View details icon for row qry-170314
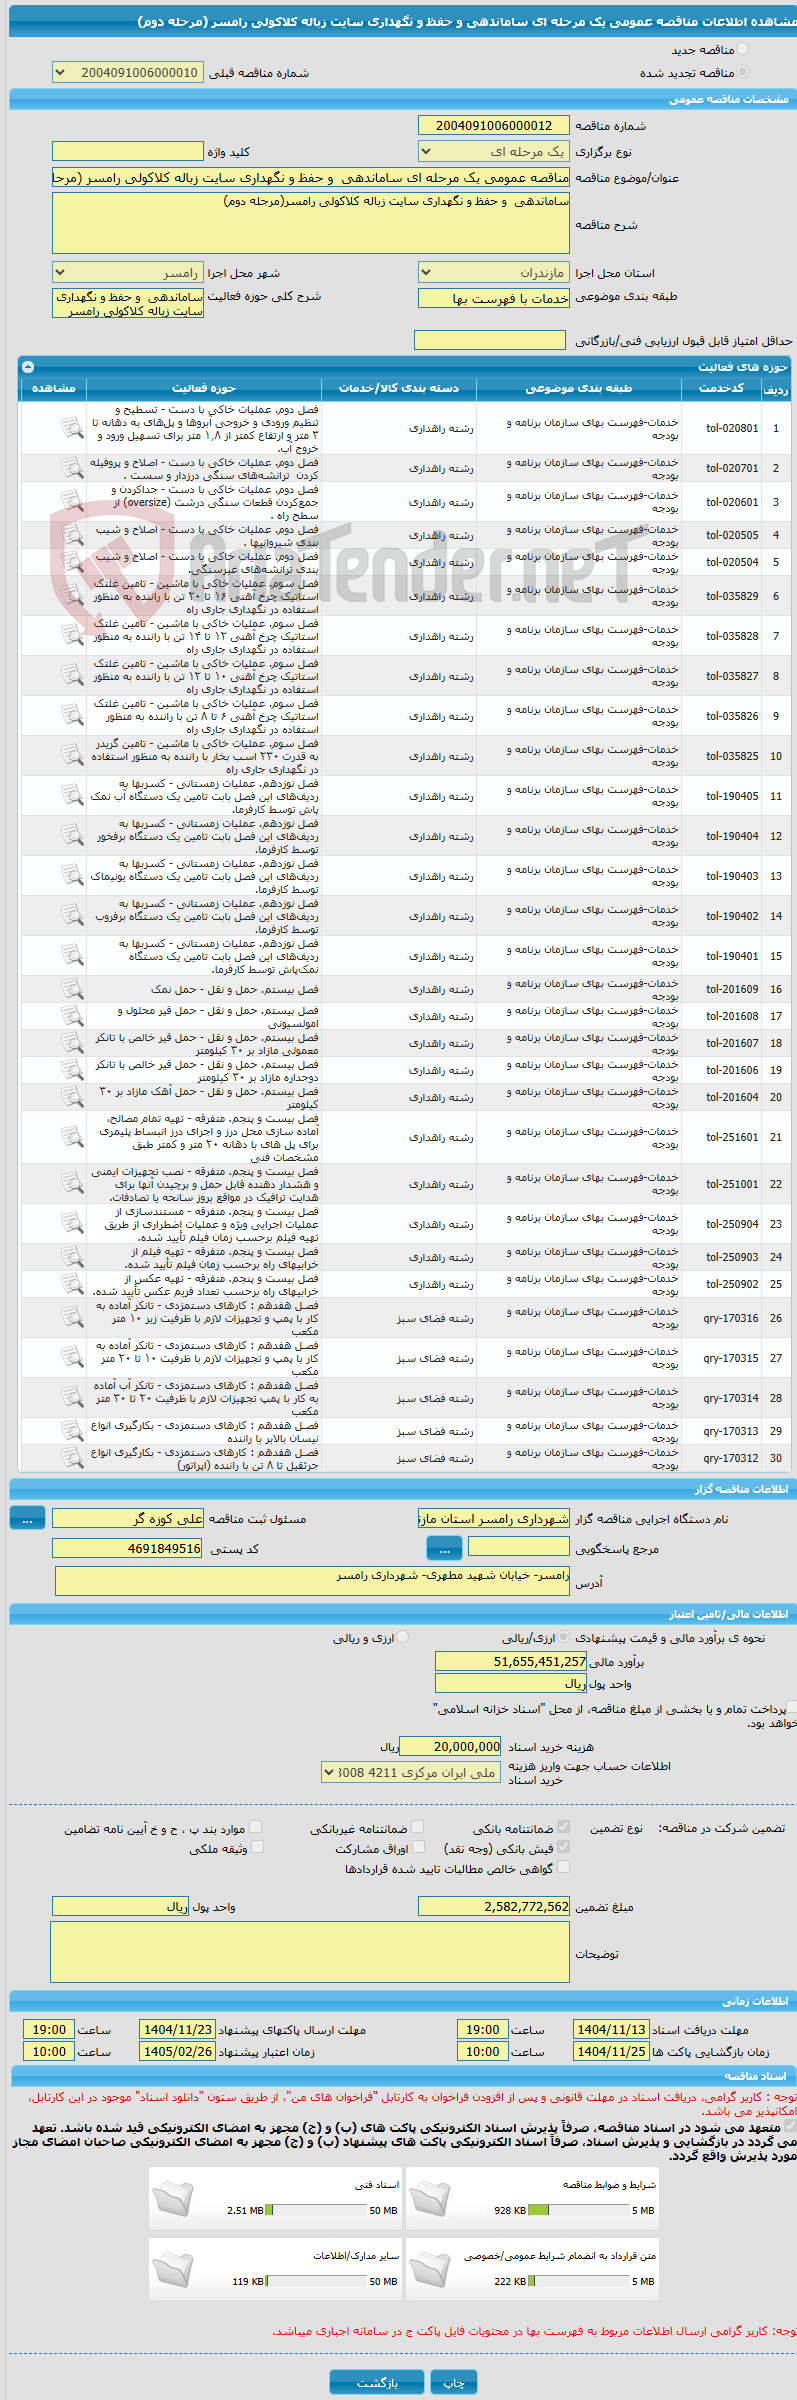 pos(72,1398)
